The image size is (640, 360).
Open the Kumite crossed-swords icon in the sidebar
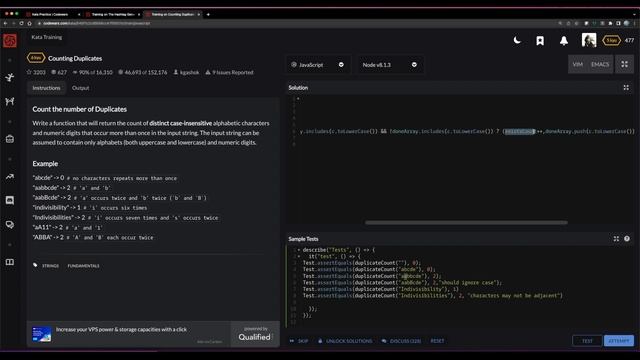click(10, 101)
